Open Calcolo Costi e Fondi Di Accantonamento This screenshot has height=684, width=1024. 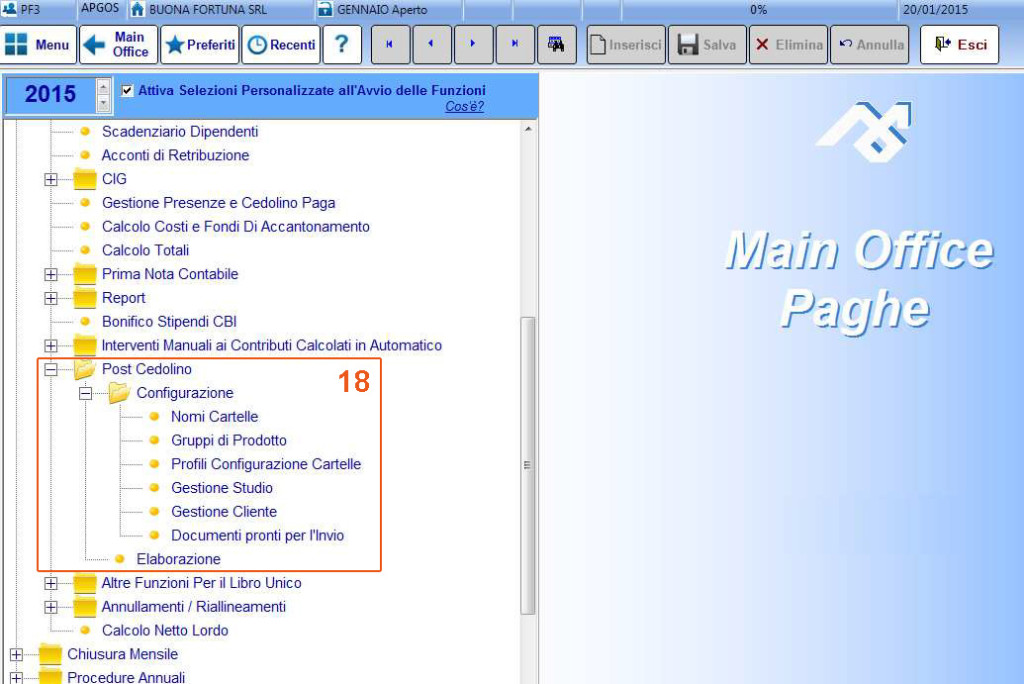235,226
